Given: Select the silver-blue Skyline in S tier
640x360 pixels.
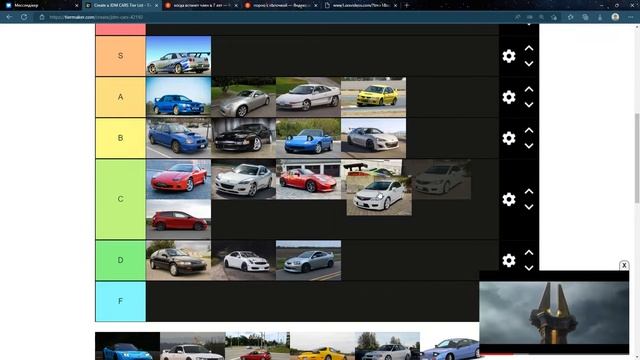Looking at the screenshot, I should (x=178, y=56).
